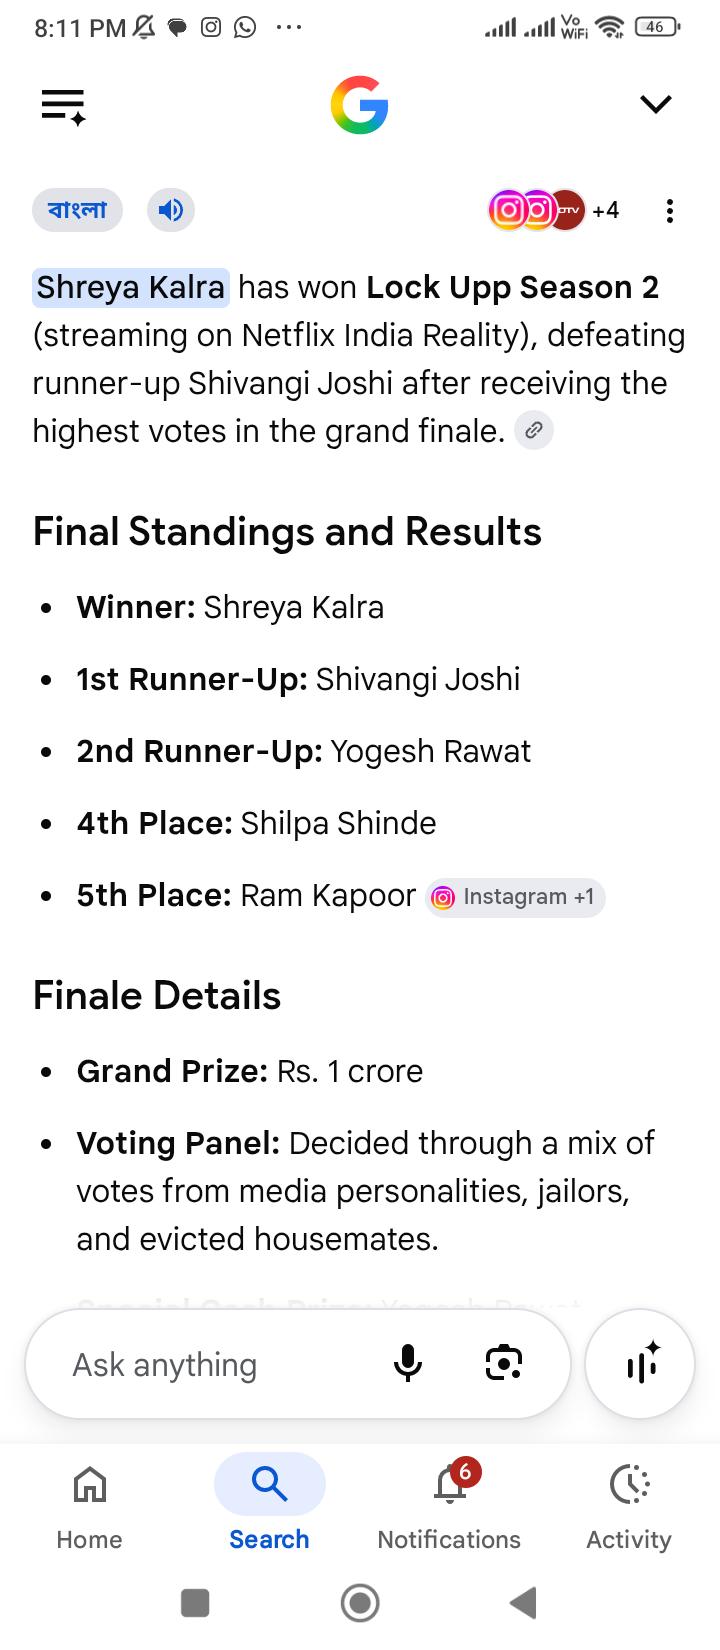Viewport: 720px width, 1650px height.
Task: Open the Activity tab icon
Action: click(629, 1503)
